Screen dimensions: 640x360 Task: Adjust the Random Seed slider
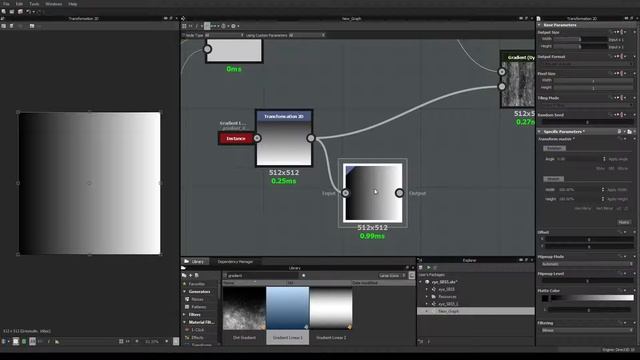tap(588, 122)
